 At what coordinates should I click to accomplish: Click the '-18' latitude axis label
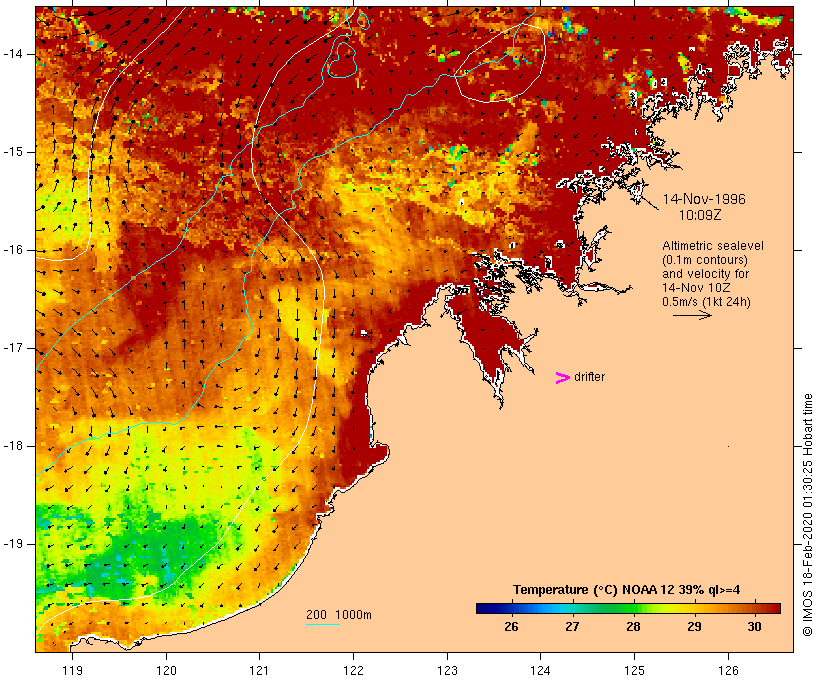(x=14, y=446)
